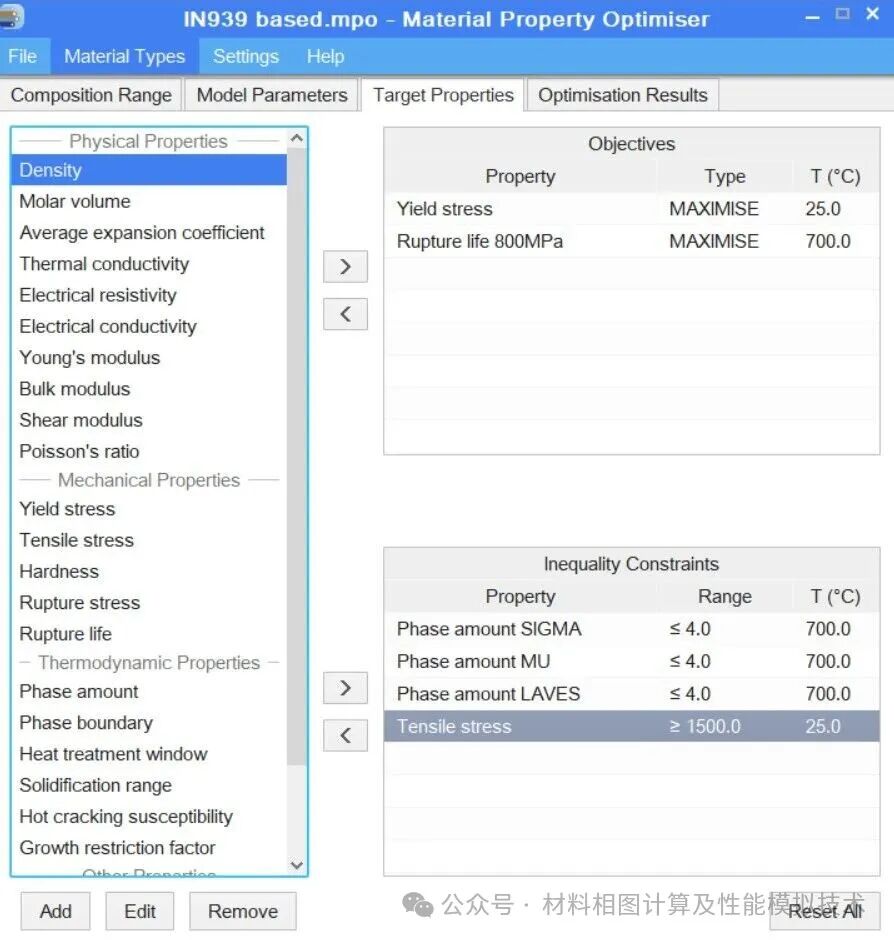This screenshot has width=894, height=940.
Task: Select Average expansion coefficient
Action: (149, 233)
